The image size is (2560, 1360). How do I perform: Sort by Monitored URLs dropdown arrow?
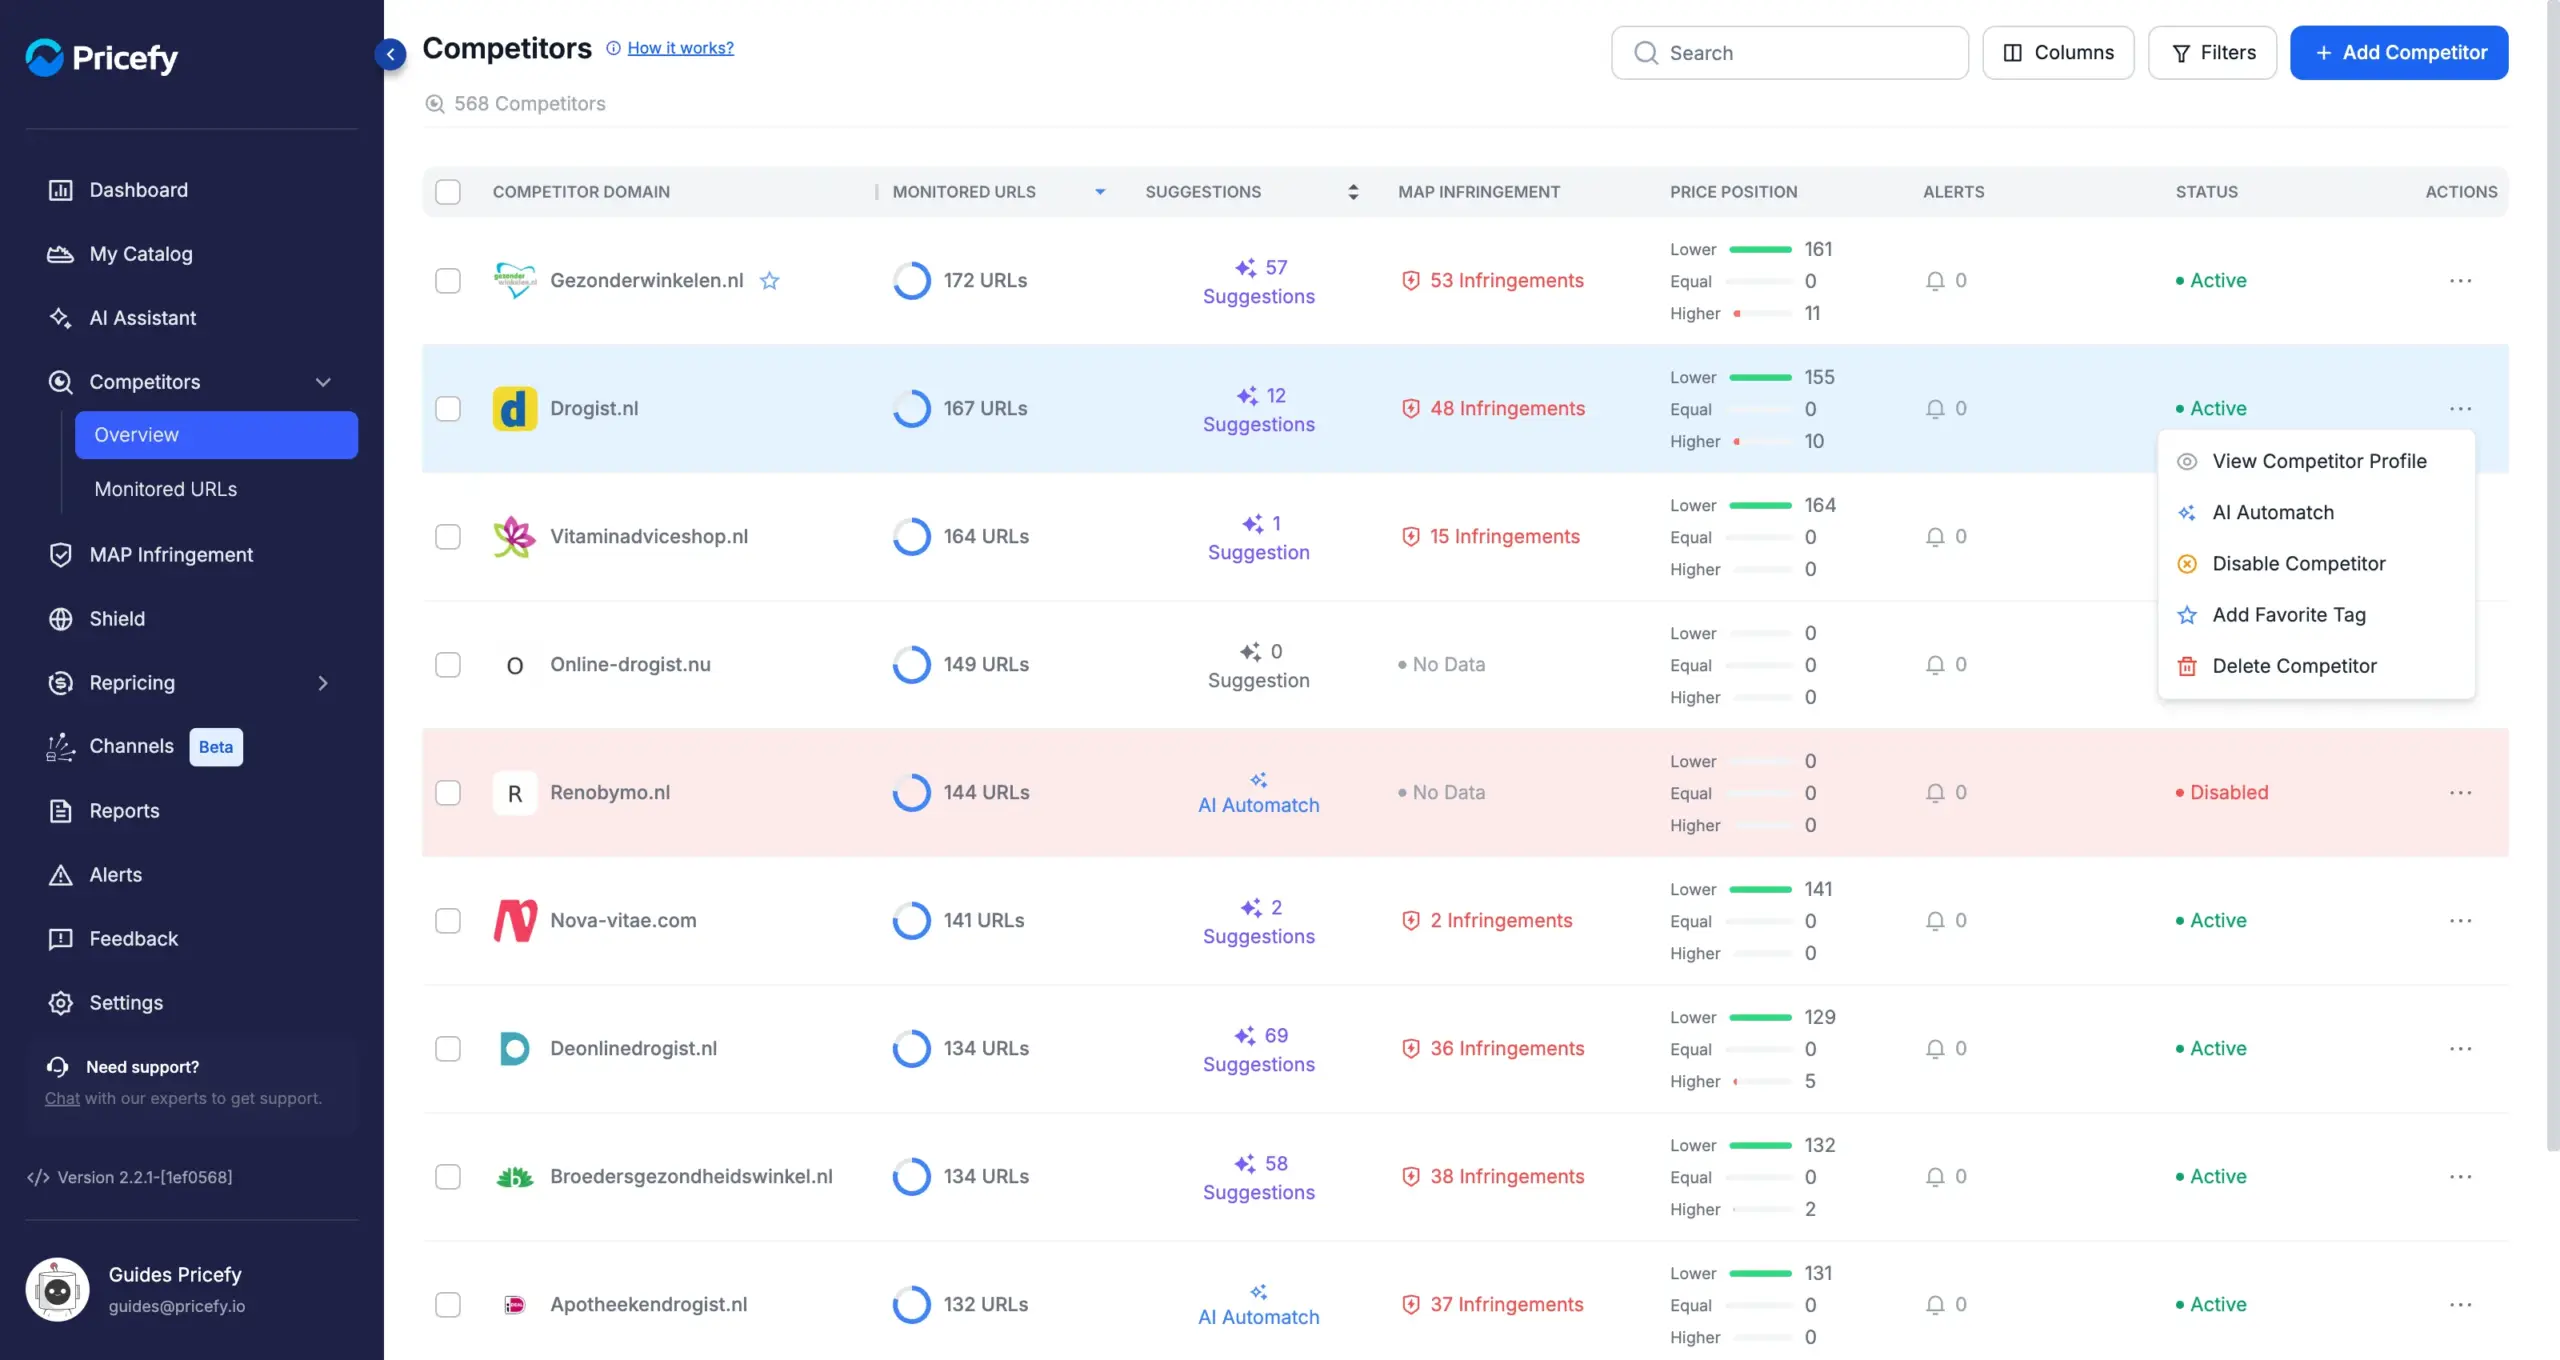1100,192
